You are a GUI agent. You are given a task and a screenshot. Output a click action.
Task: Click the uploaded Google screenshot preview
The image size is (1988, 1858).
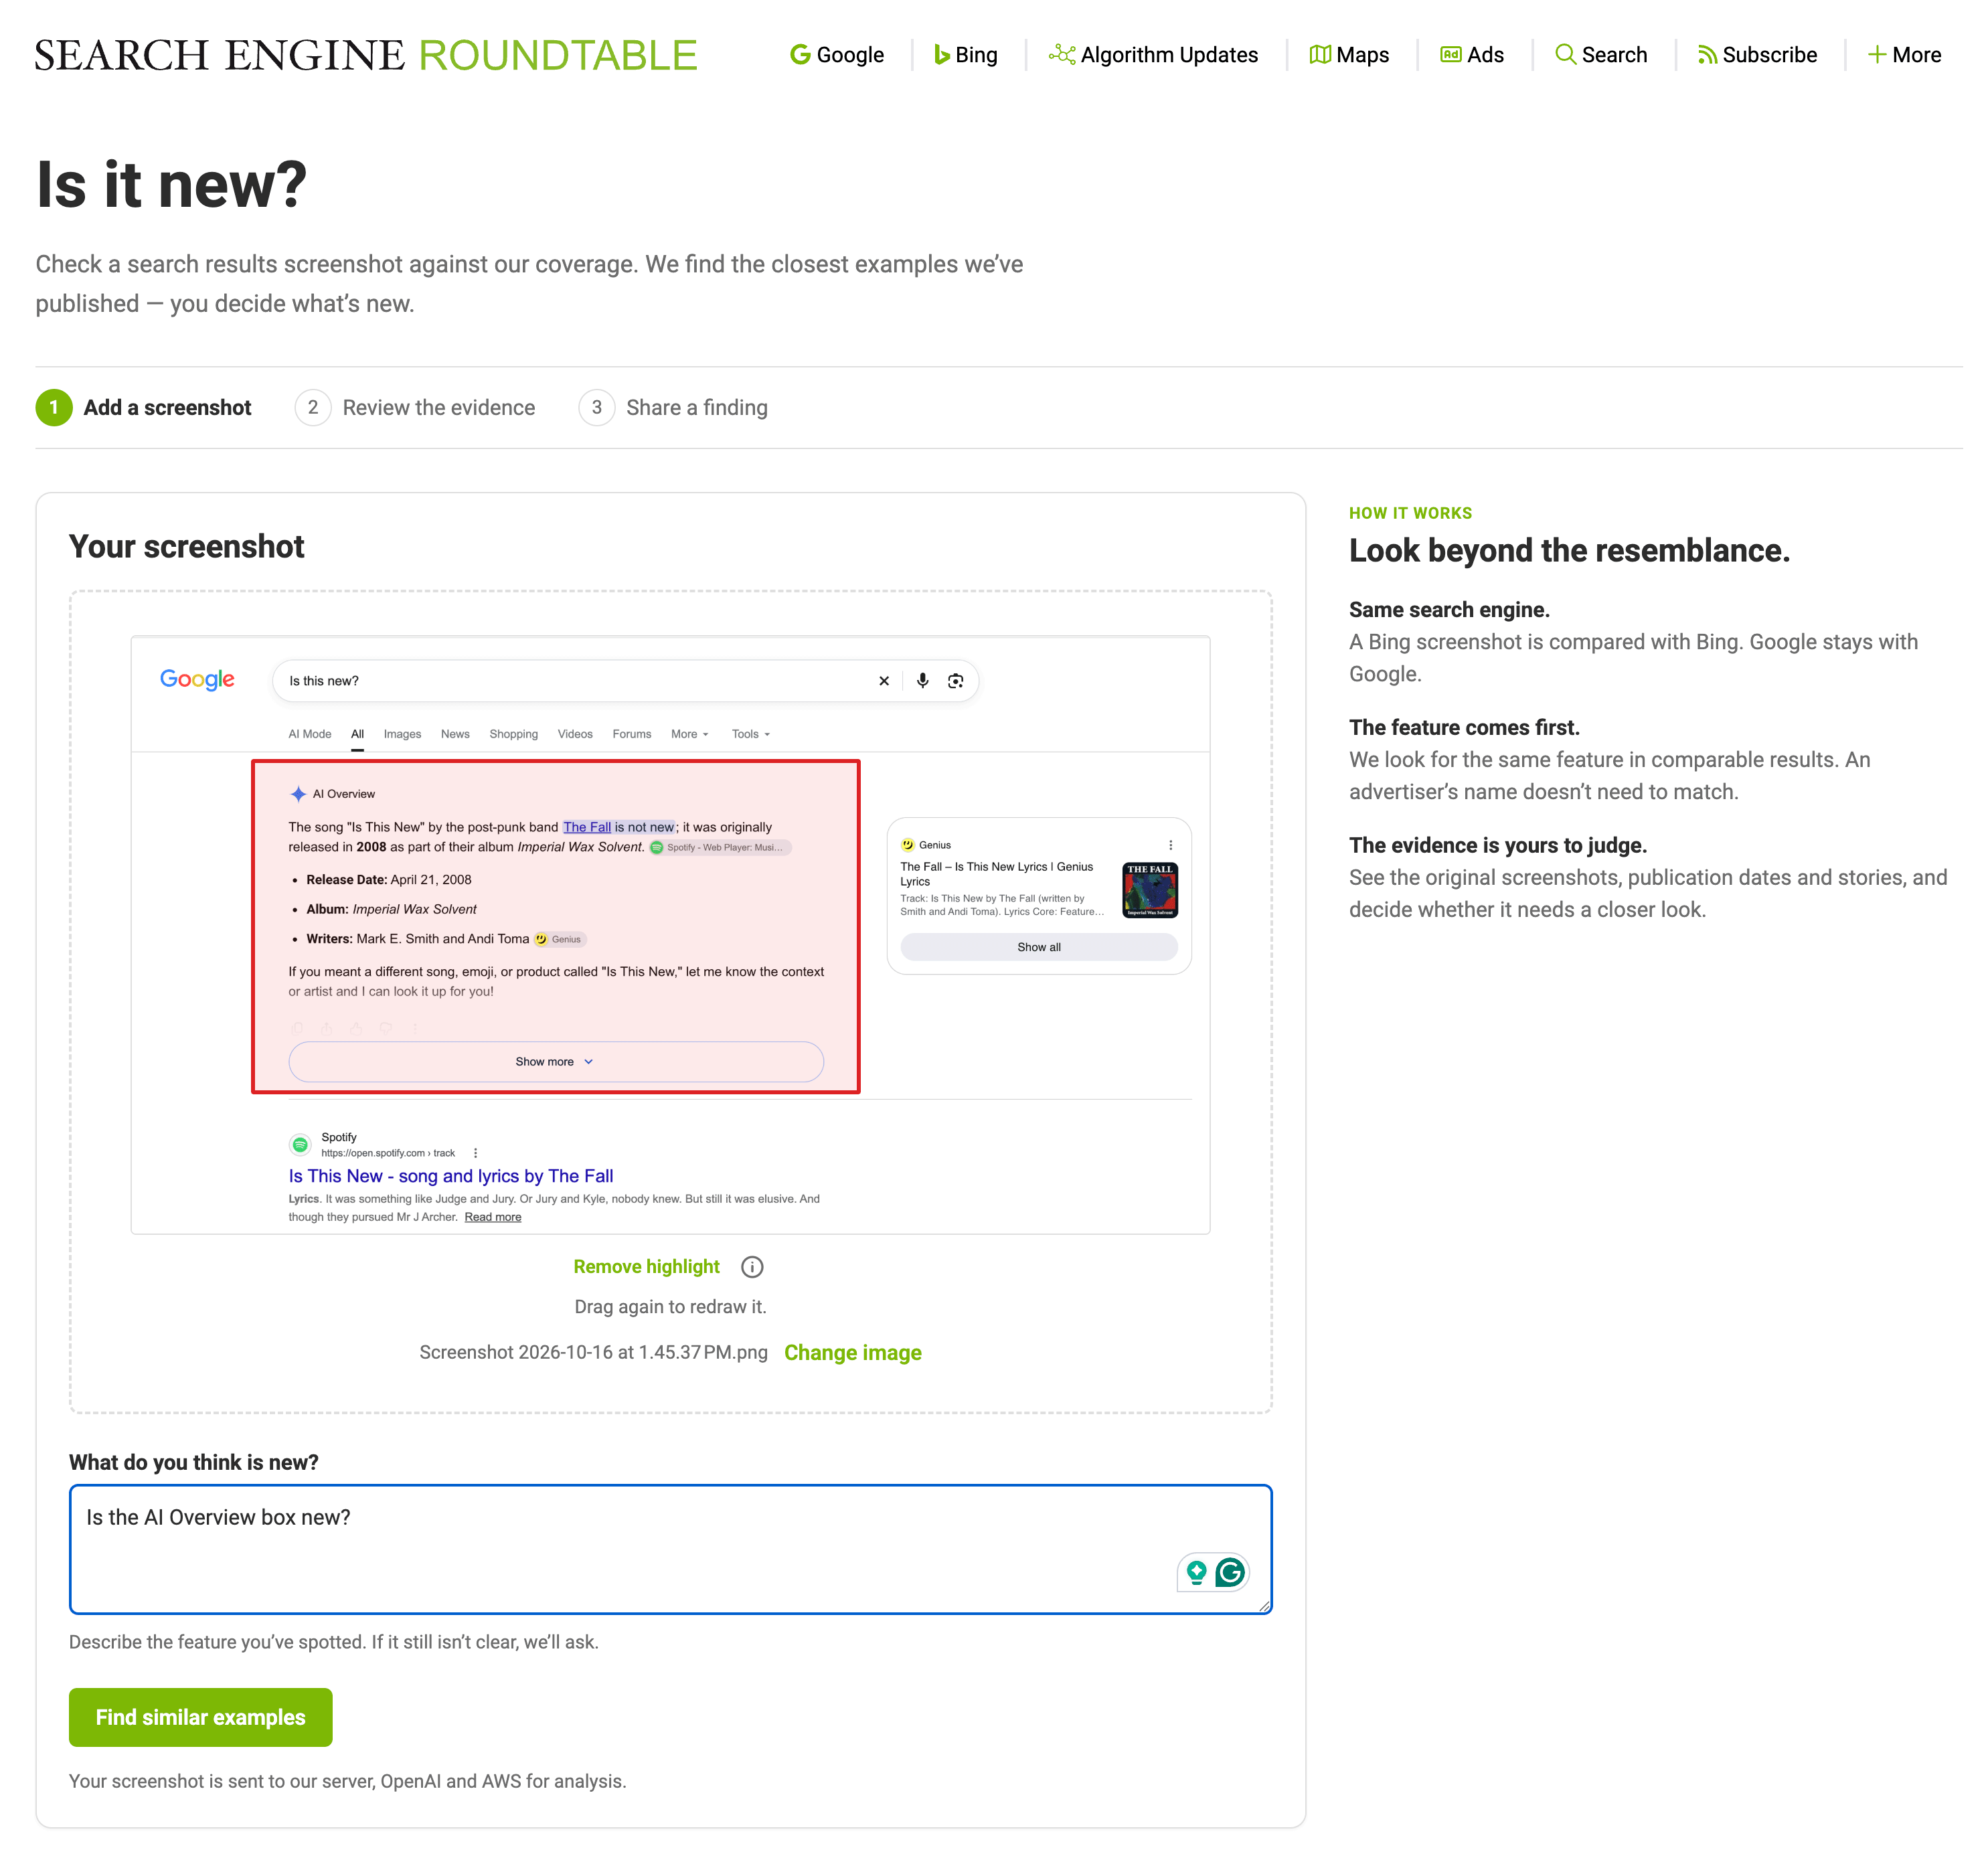click(x=670, y=935)
